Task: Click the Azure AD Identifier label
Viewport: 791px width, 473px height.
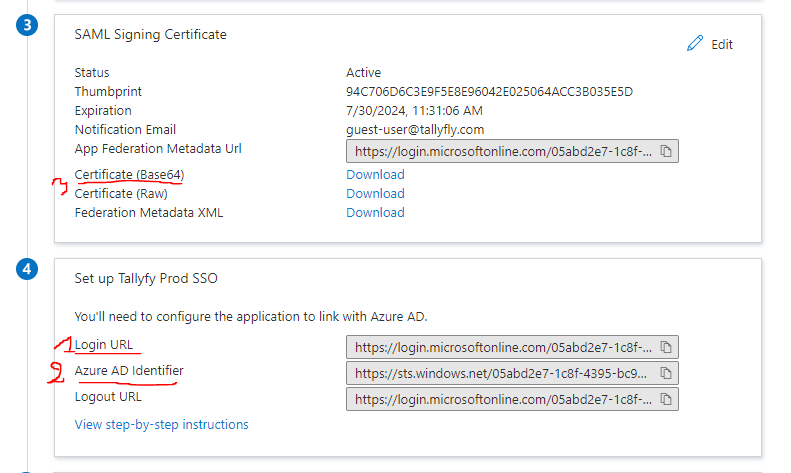Action: coord(129,371)
